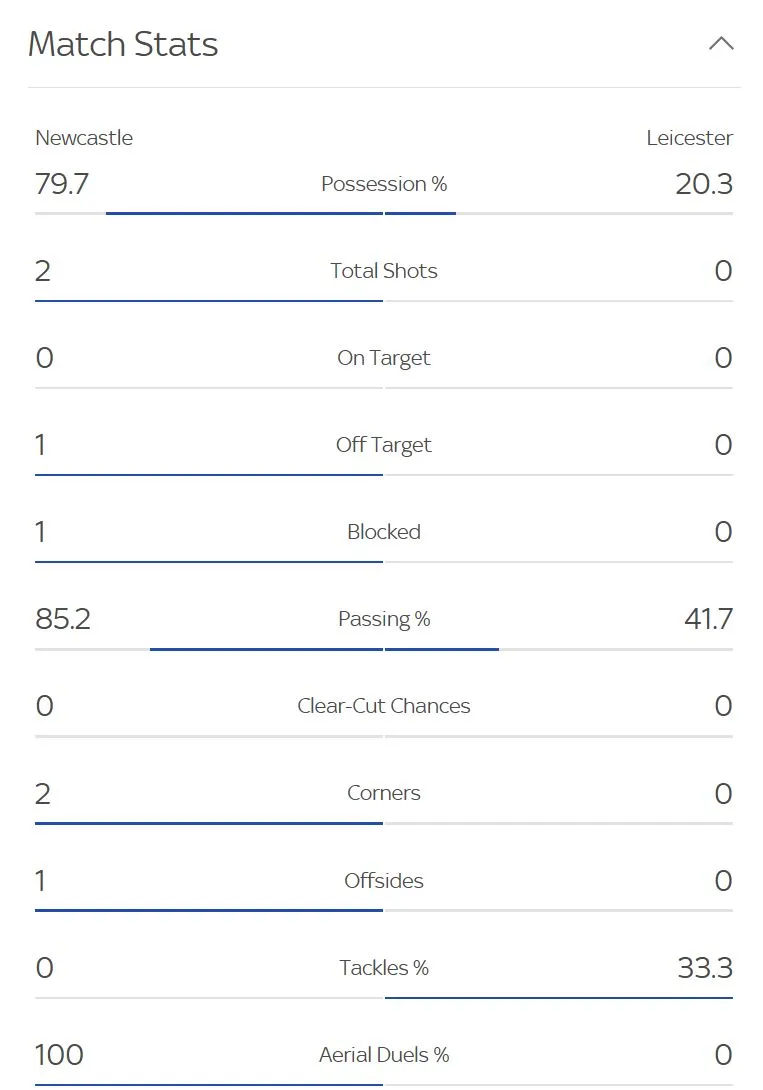Click Leicester's 33.3 tackles value
The width and height of the screenshot is (763, 1090).
(x=705, y=968)
